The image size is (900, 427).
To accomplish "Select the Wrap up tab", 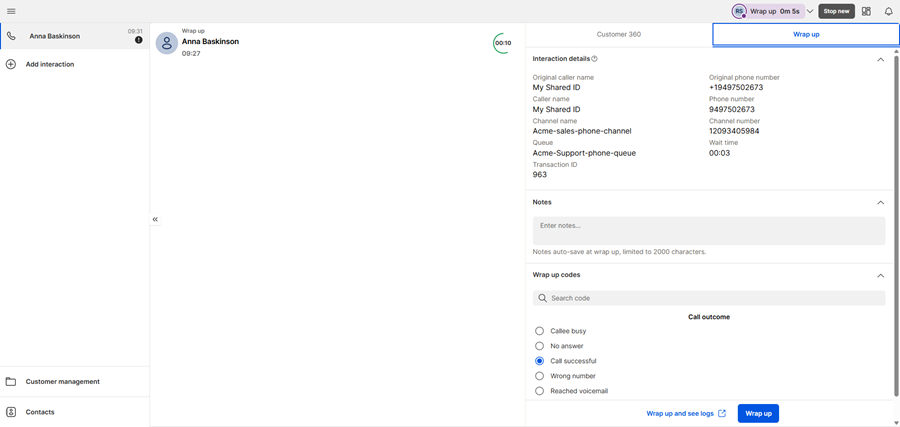I will click(806, 34).
